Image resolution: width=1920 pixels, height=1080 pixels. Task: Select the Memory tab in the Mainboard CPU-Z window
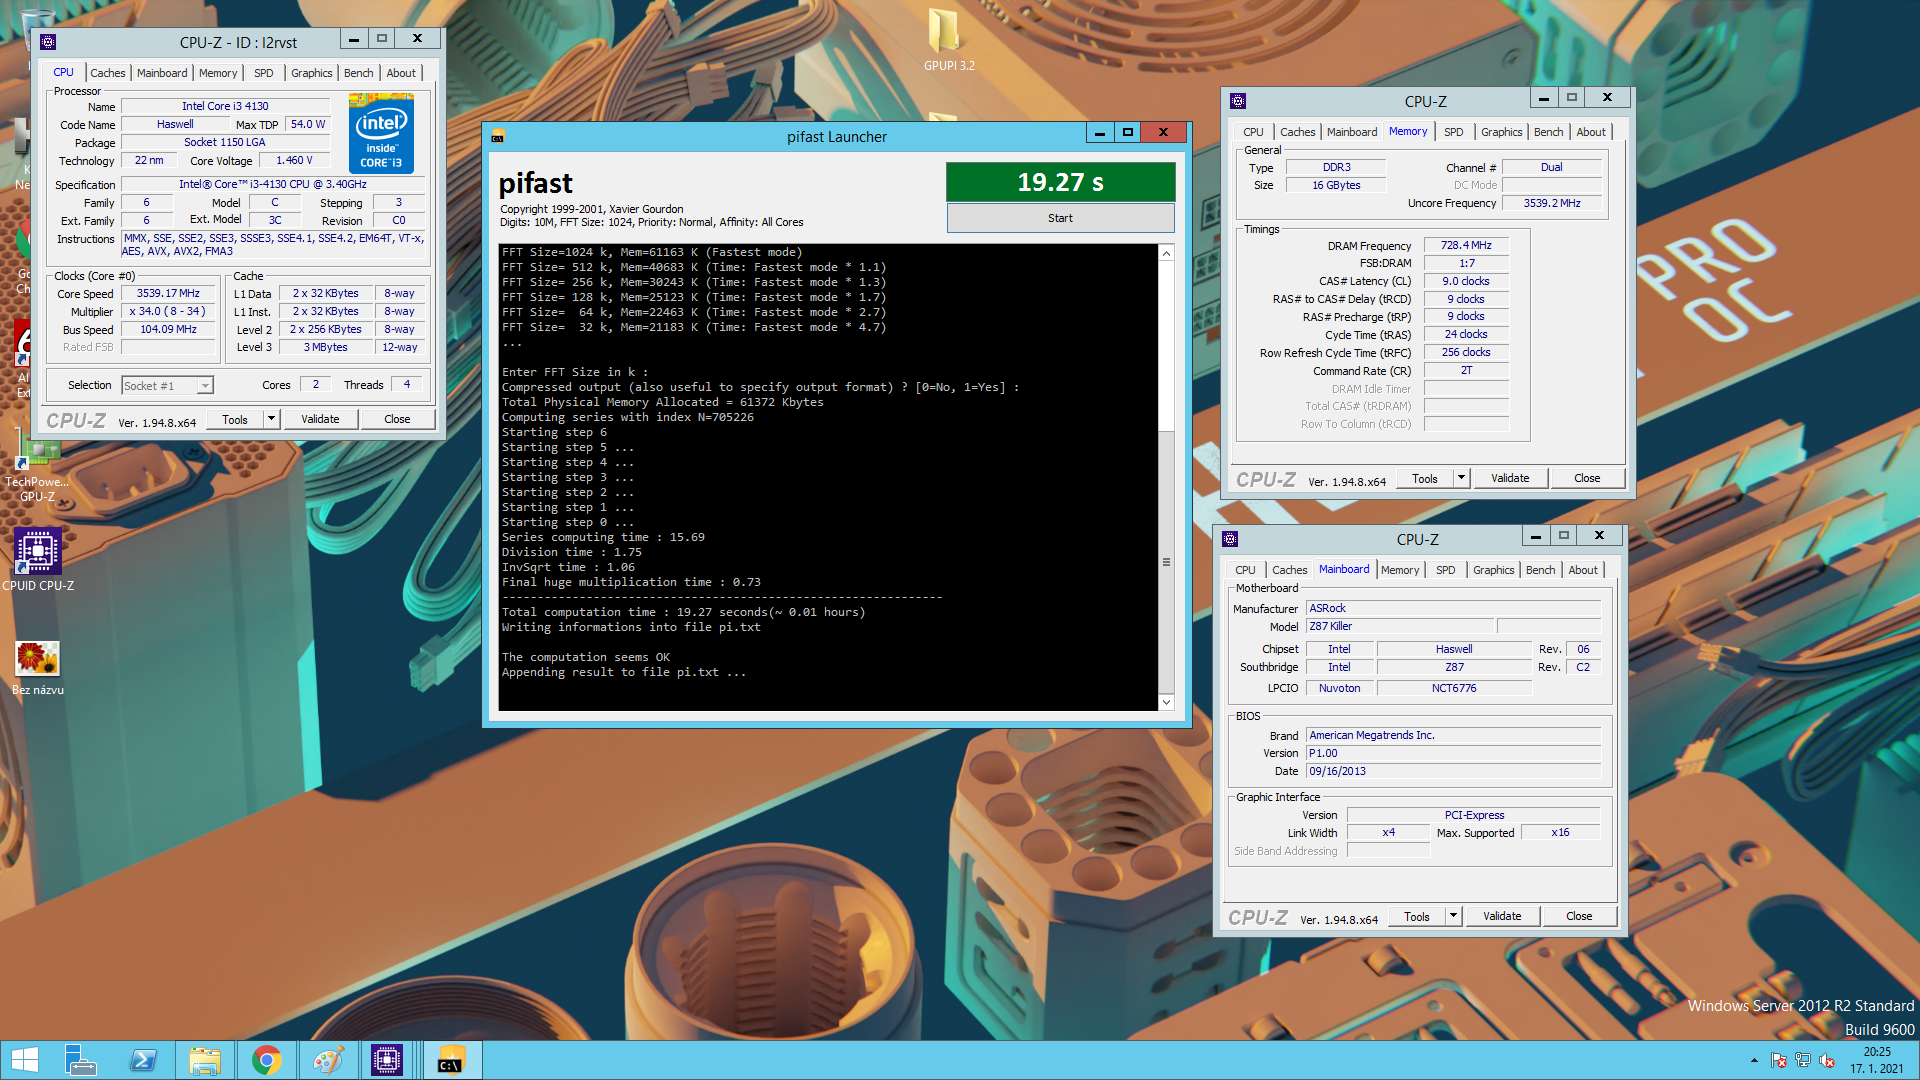point(1399,570)
